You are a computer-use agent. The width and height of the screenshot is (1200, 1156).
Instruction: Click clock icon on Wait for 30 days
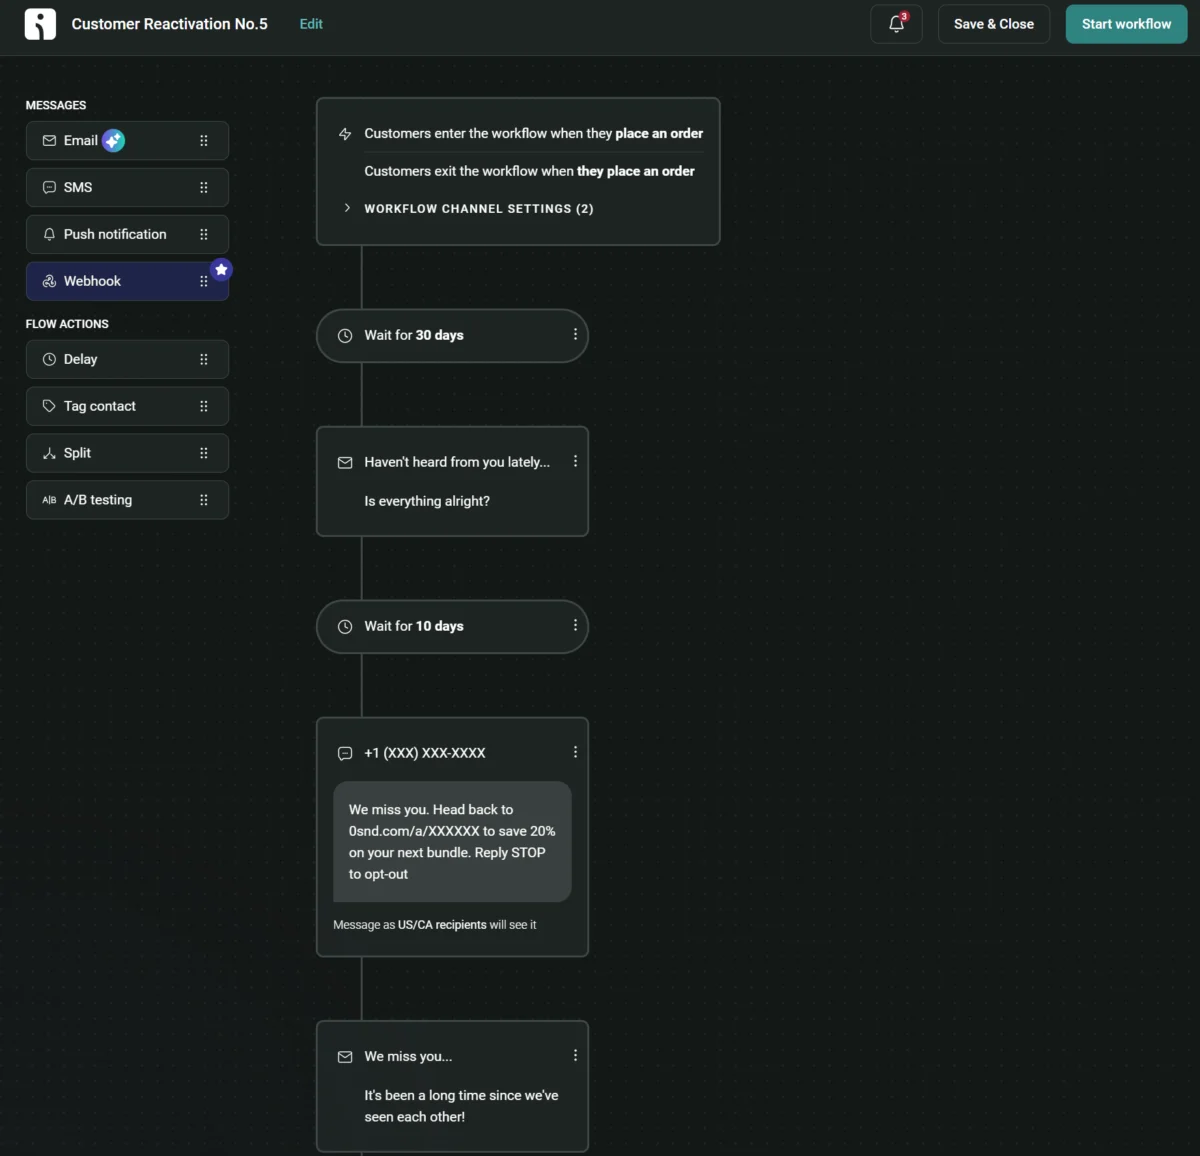345,336
